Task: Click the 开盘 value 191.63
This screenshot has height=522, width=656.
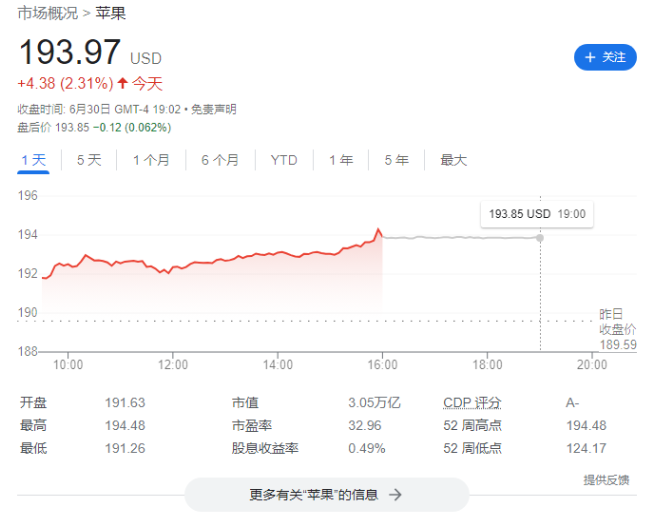Action: [125, 403]
